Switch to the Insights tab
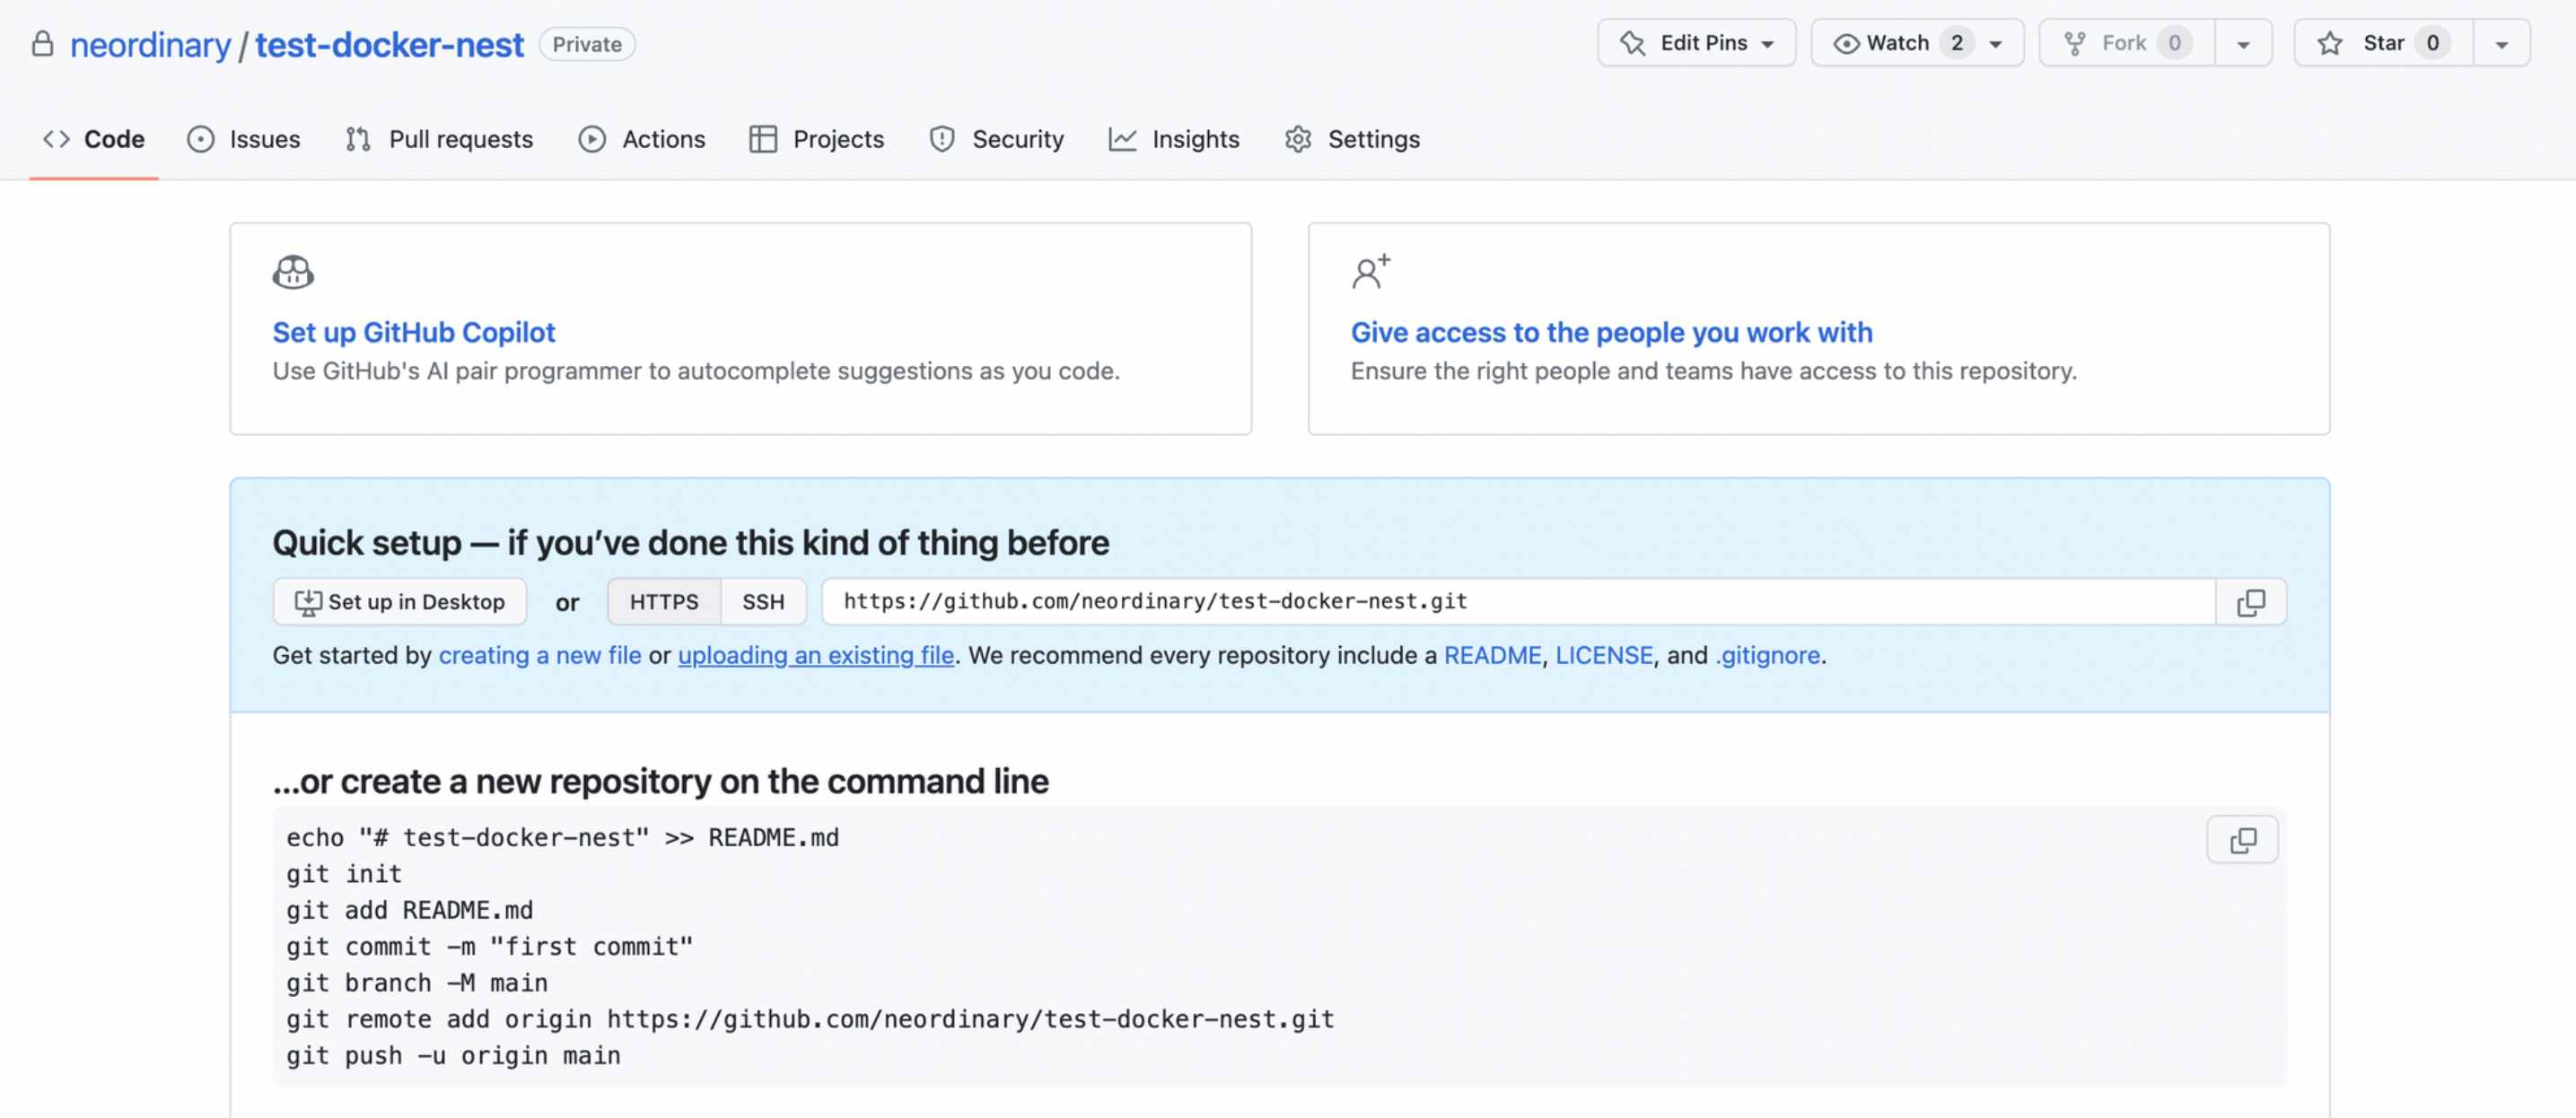2576x1118 pixels. 1174,139
